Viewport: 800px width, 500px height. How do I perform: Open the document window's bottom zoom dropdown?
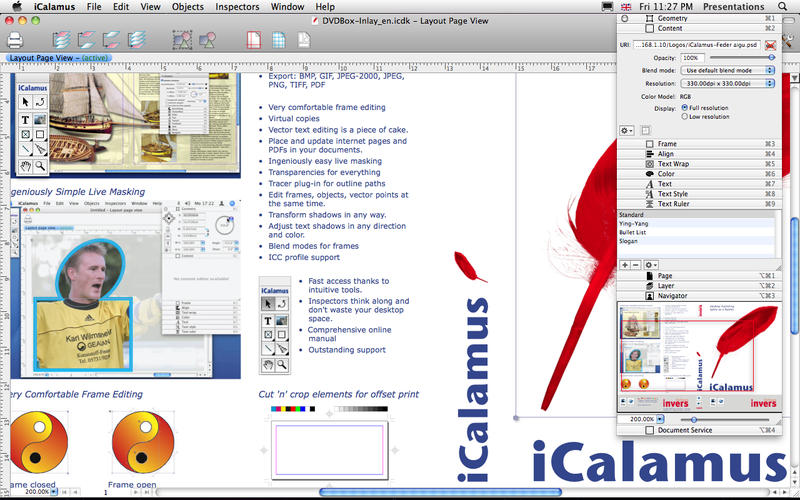click(x=54, y=492)
